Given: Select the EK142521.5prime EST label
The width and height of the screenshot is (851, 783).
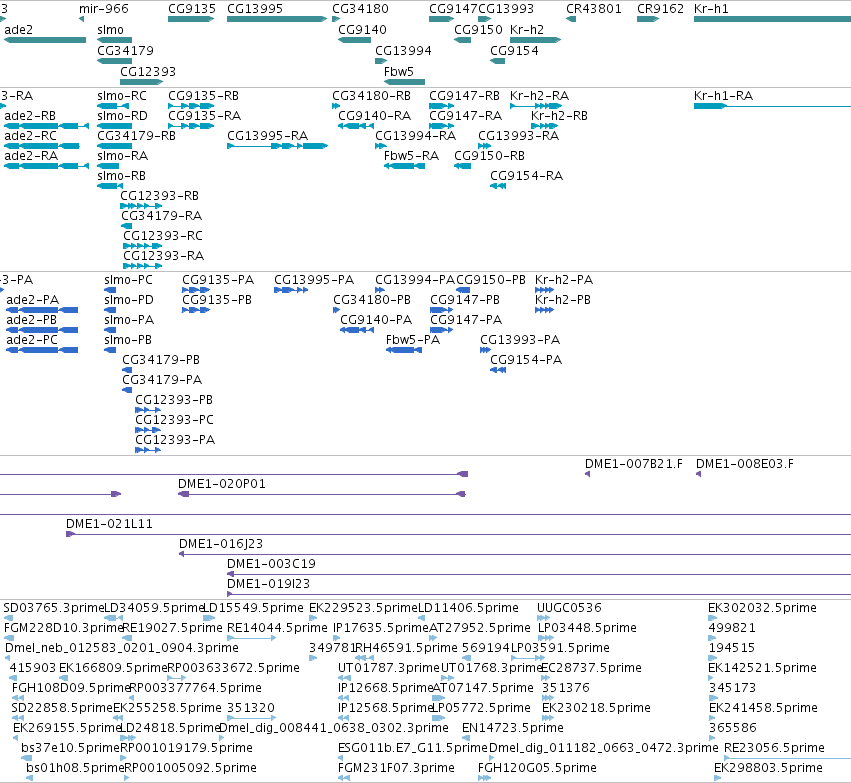Looking at the screenshot, I should tap(763, 668).
